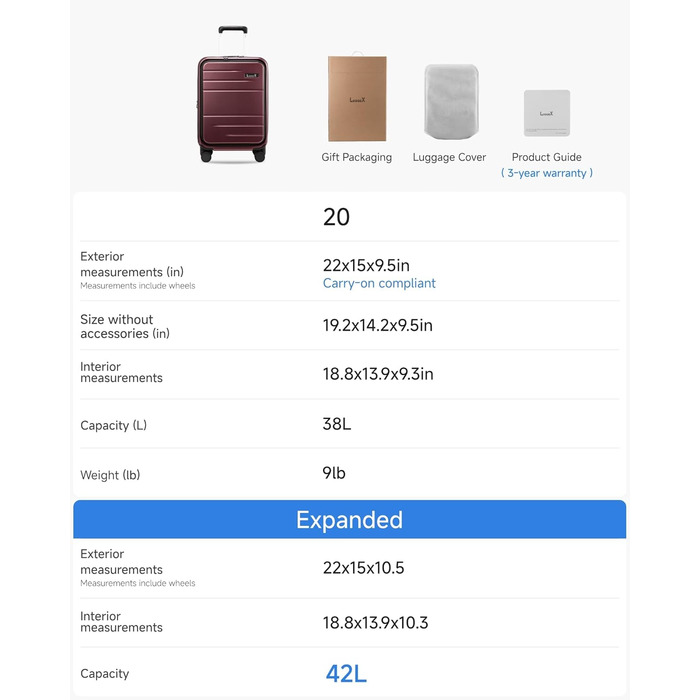Click the Gift Packaging label
This screenshot has height=700, width=700.
click(x=357, y=157)
